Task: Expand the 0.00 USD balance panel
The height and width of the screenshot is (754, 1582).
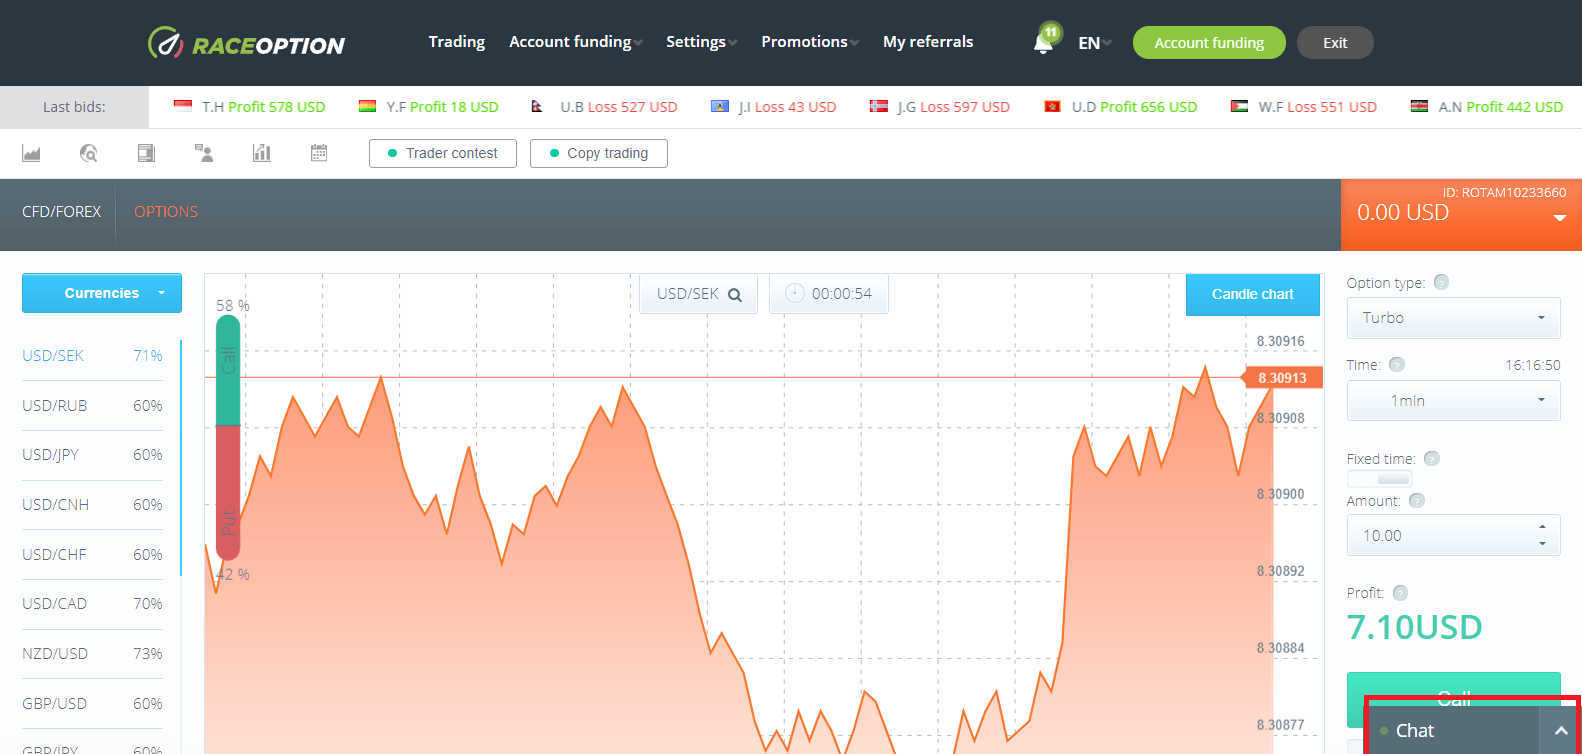Action: 1559,218
